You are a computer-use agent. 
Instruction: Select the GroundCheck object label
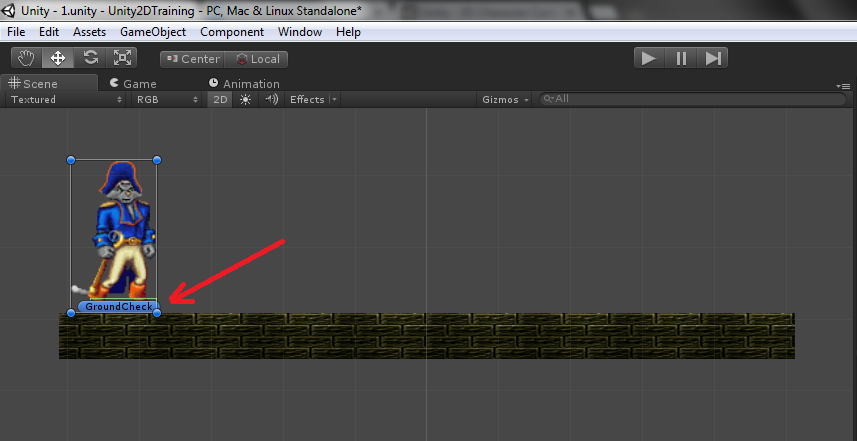[119, 307]
